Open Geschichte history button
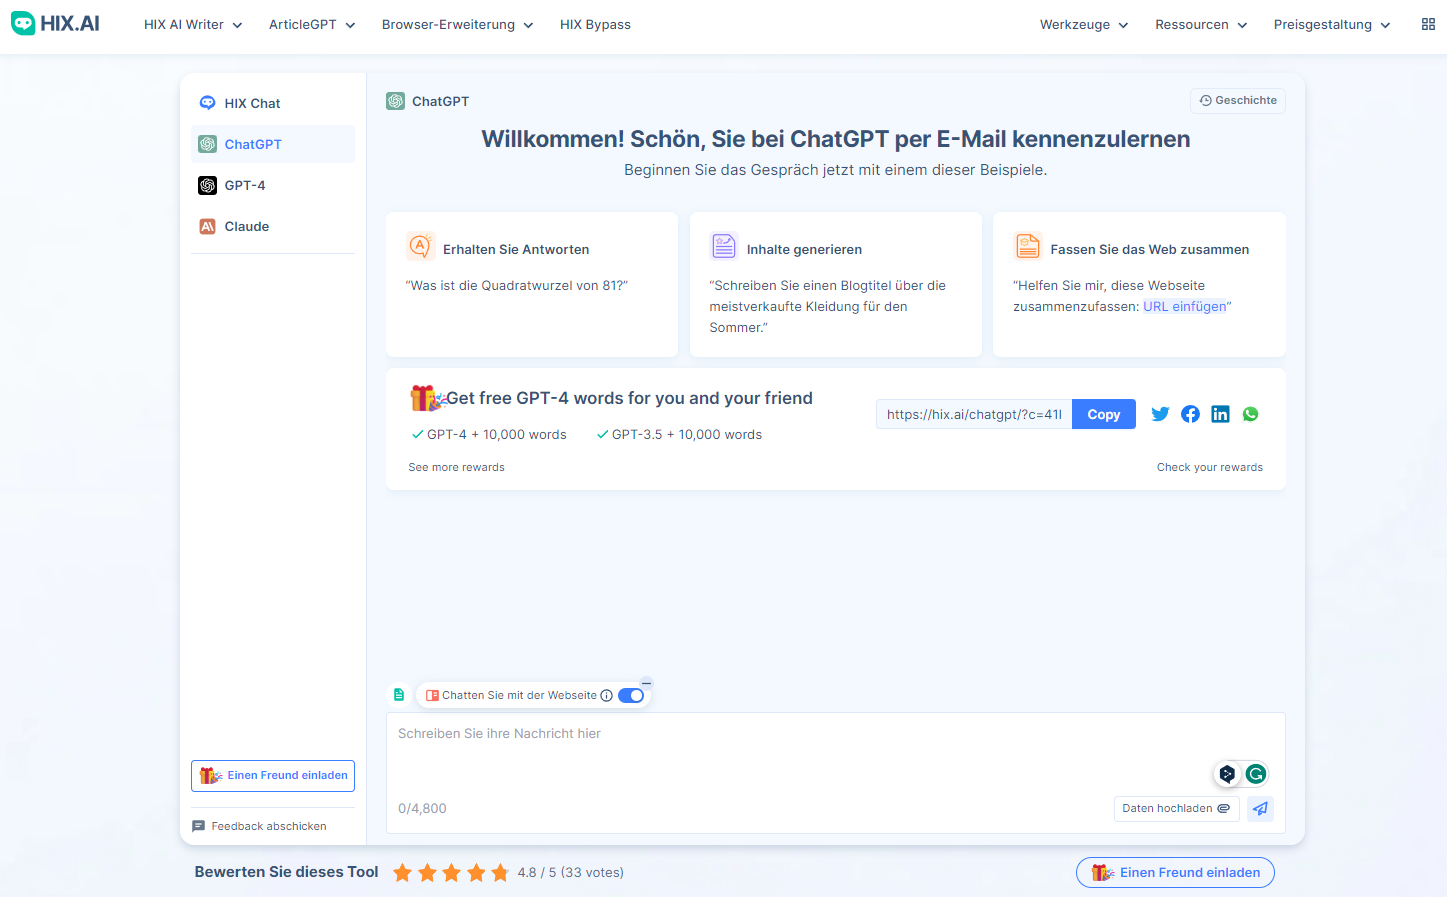 click(x=1238, y=100)
